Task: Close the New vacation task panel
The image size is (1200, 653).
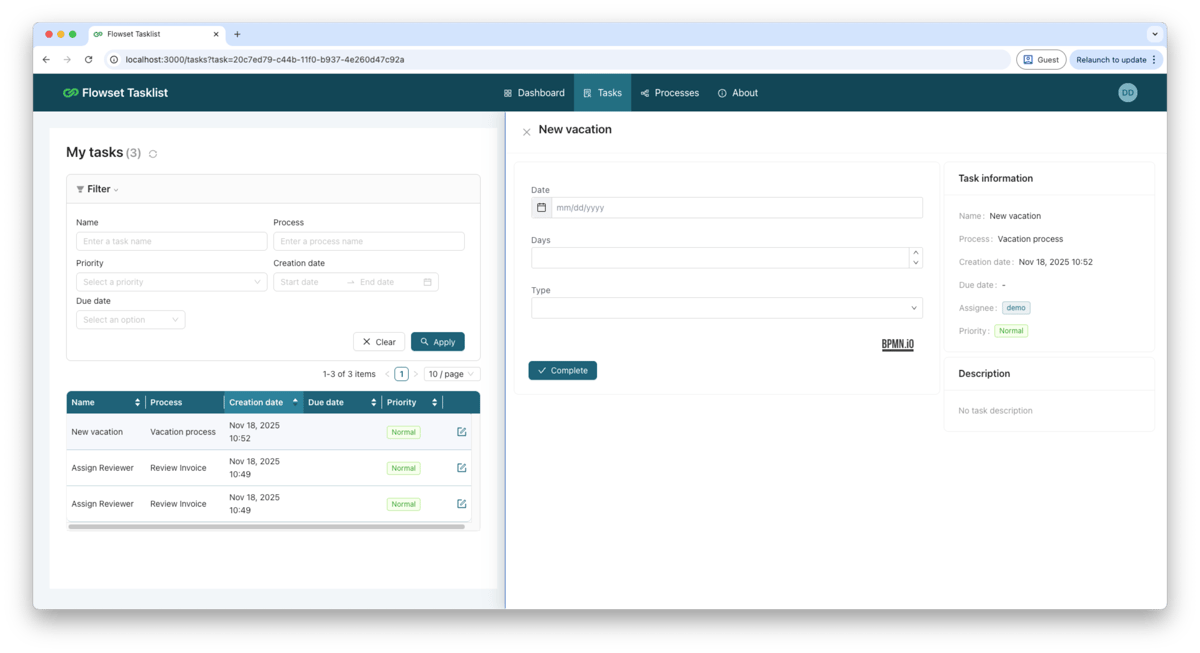Action: (526, 132)
